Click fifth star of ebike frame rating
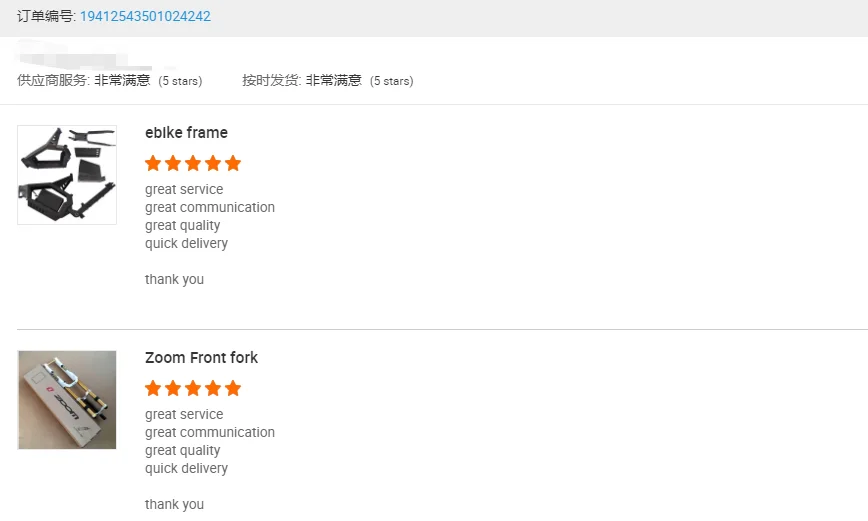 (233, 163)
